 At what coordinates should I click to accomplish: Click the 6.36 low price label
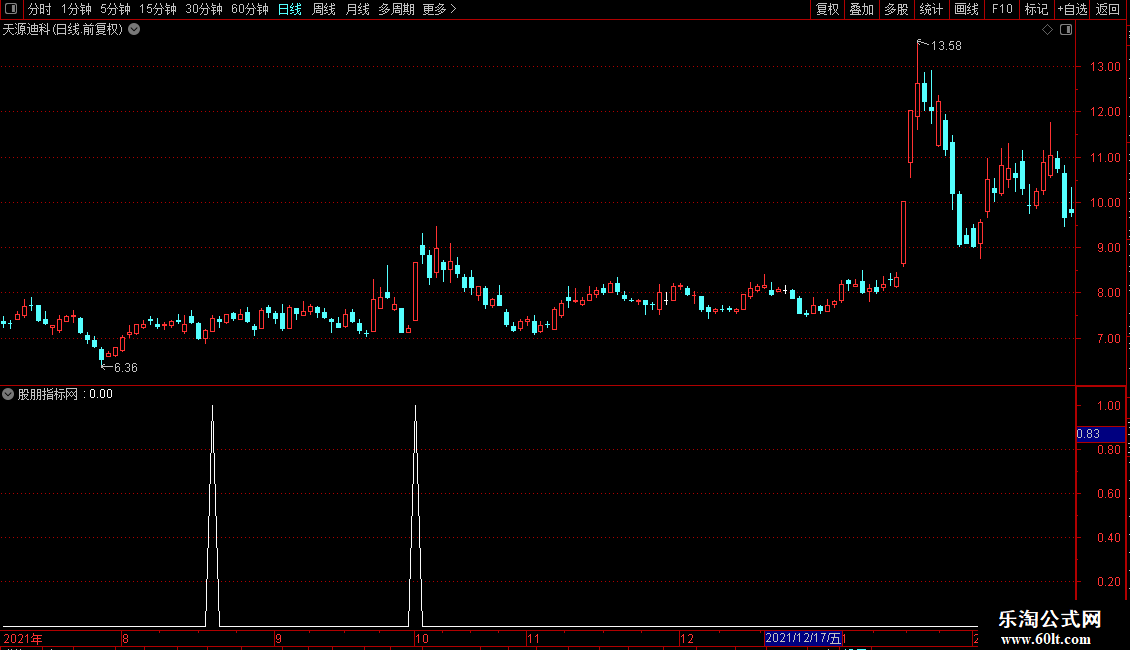click(x=125, y=368)
